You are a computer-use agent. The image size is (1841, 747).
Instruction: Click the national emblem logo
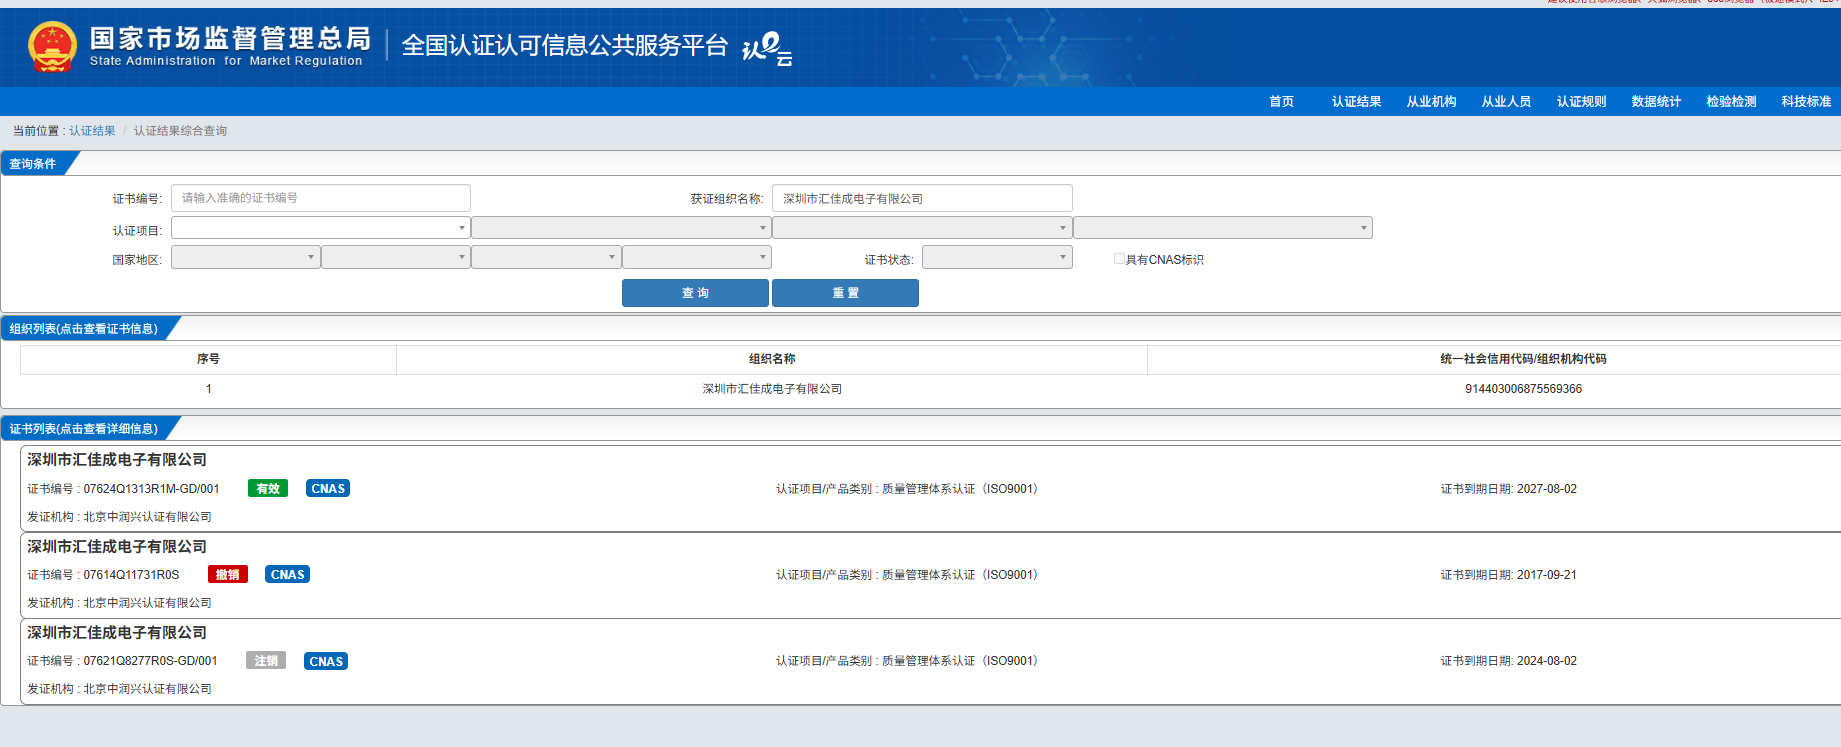coord(52,47)
